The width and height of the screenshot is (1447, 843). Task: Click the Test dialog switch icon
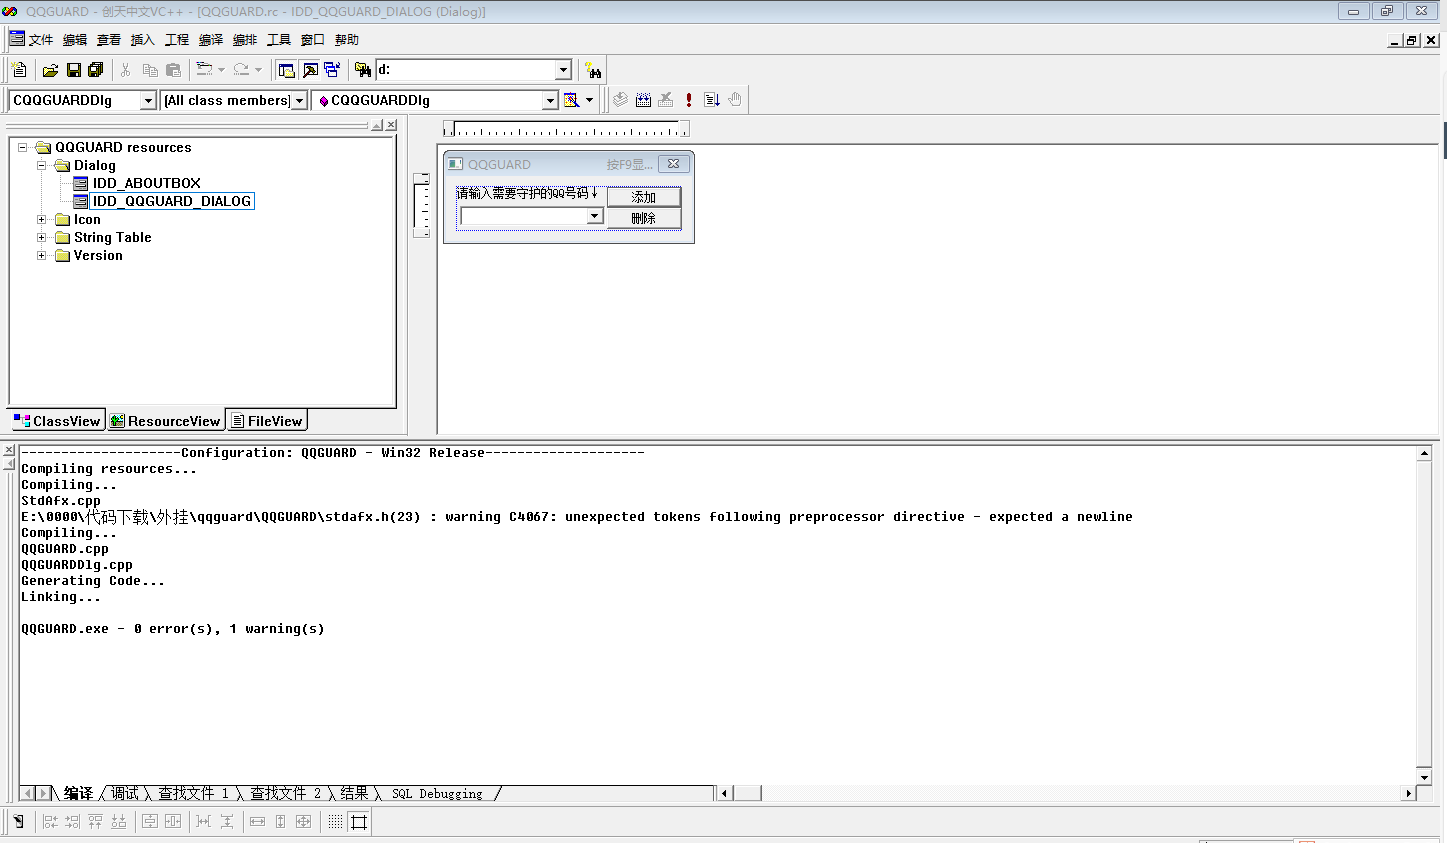(18, 822)
